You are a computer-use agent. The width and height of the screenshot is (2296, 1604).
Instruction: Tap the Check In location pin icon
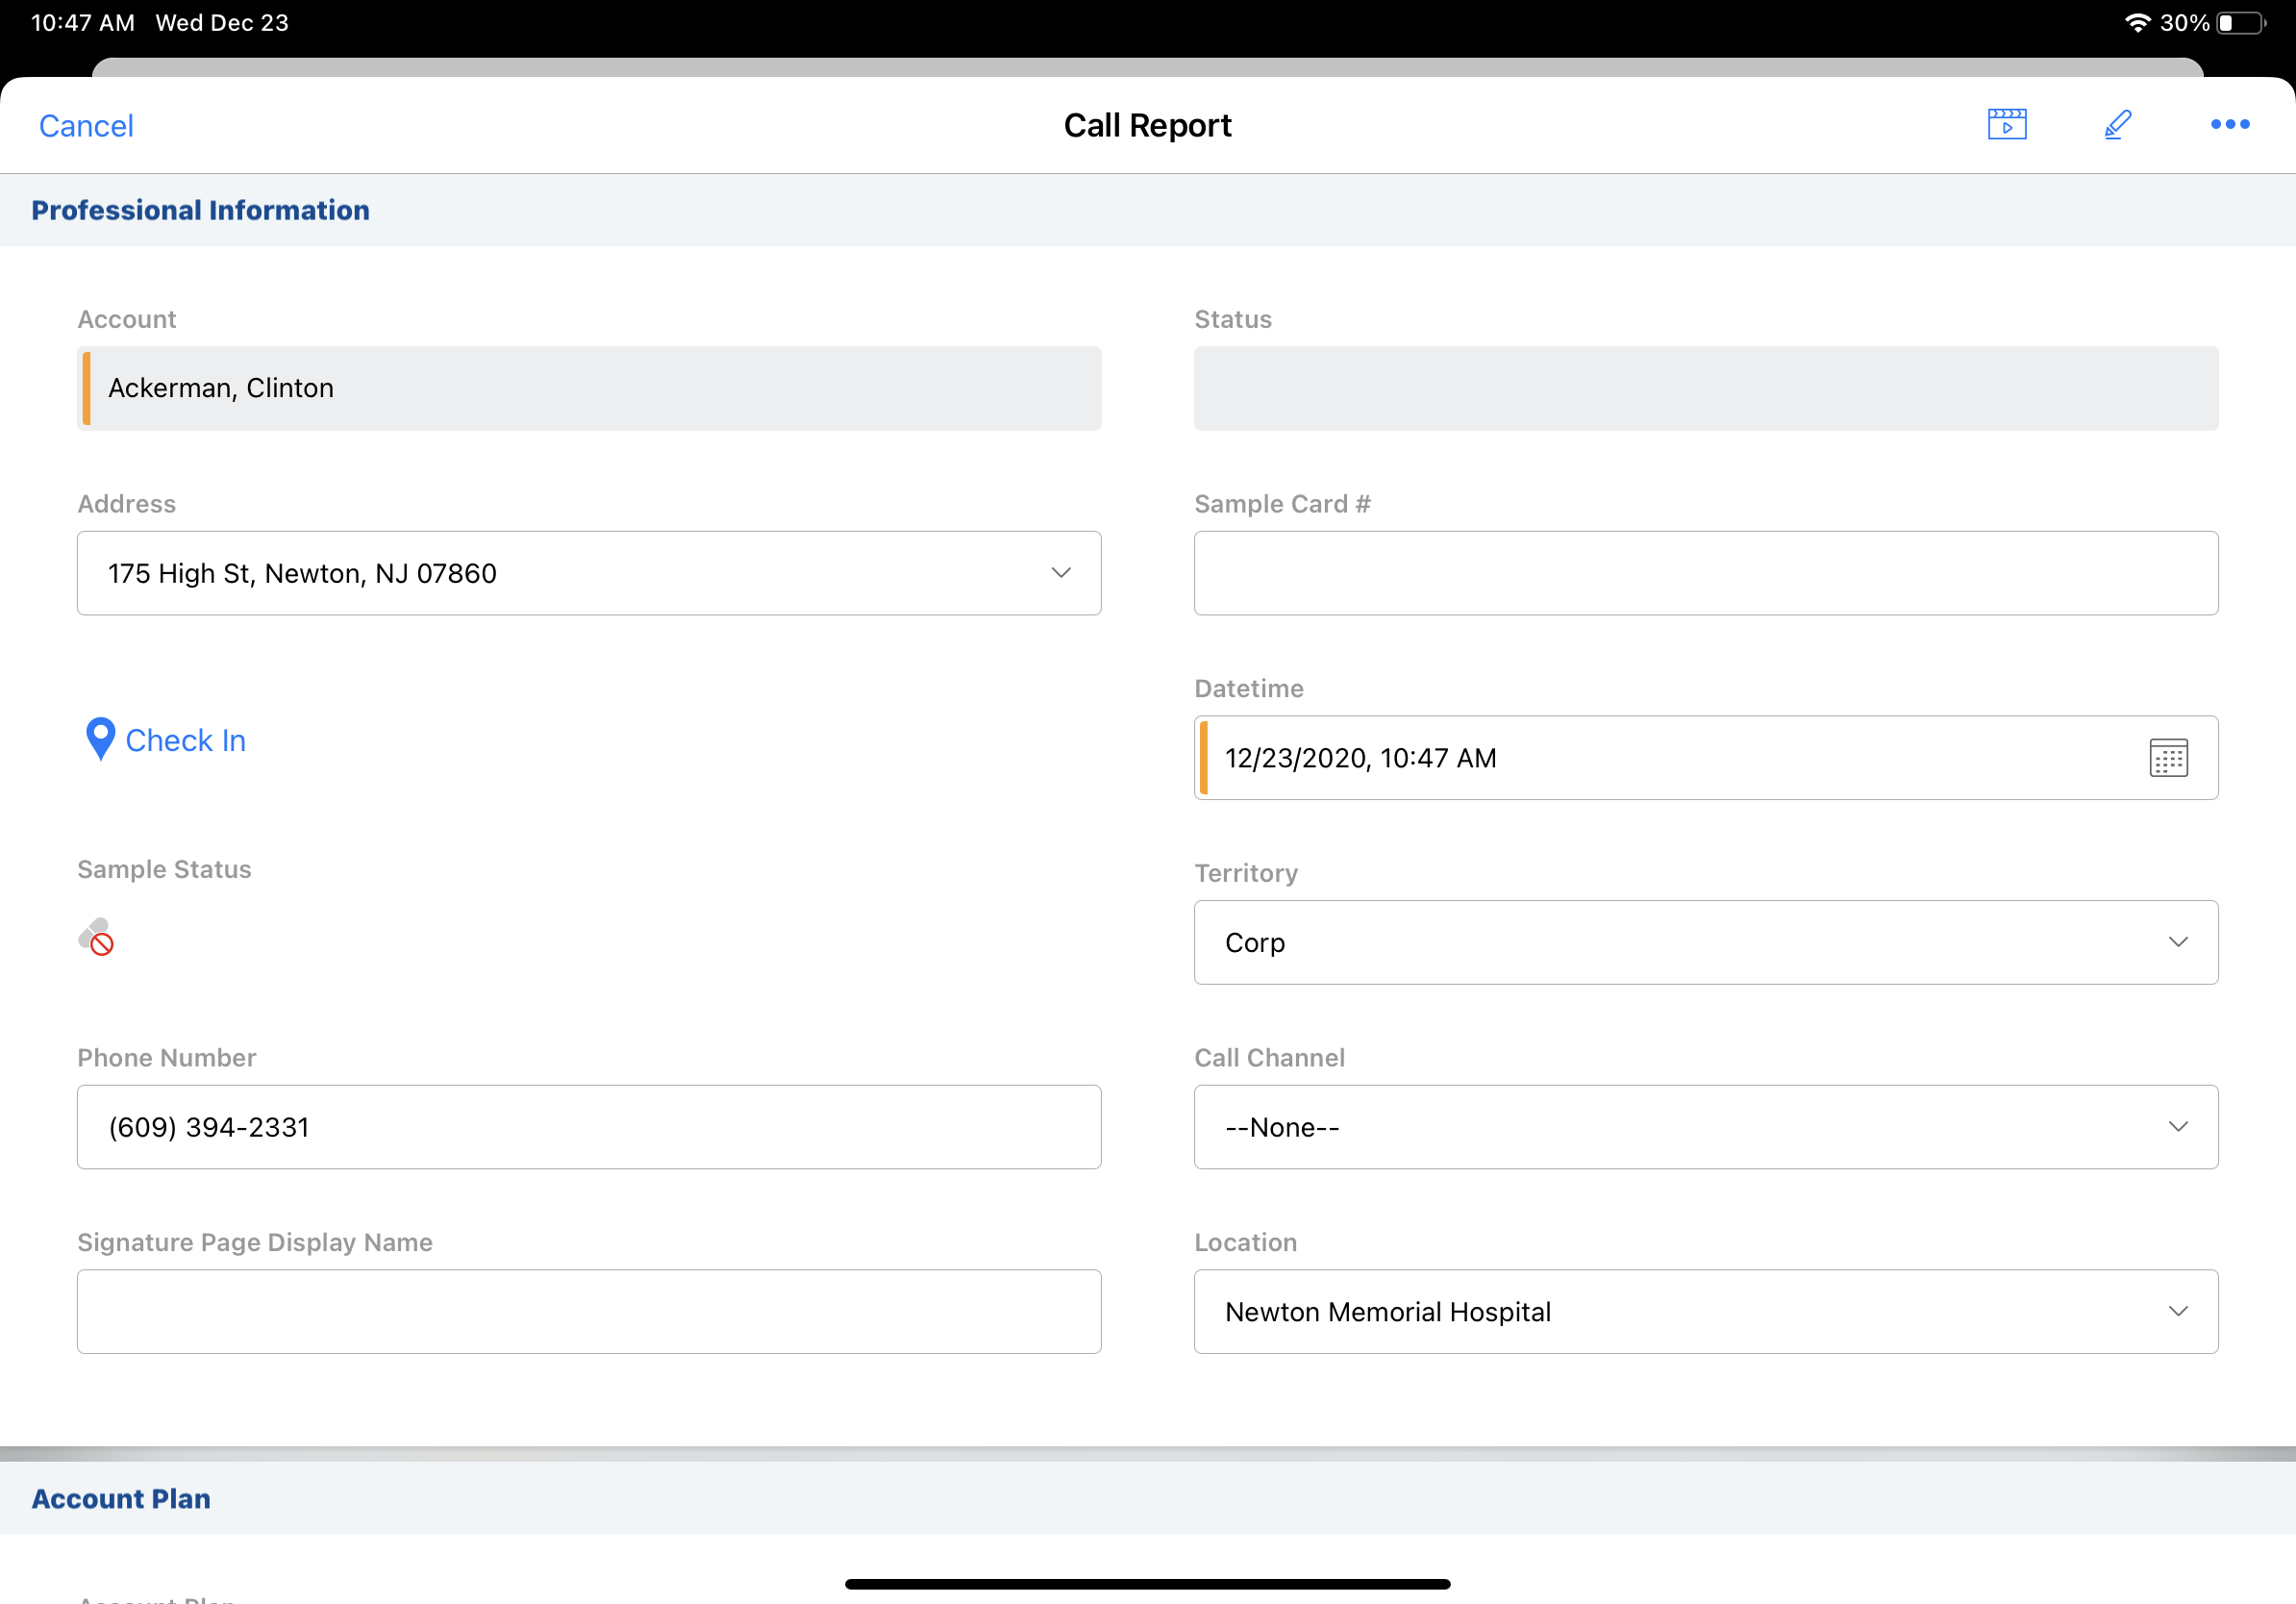100,739
